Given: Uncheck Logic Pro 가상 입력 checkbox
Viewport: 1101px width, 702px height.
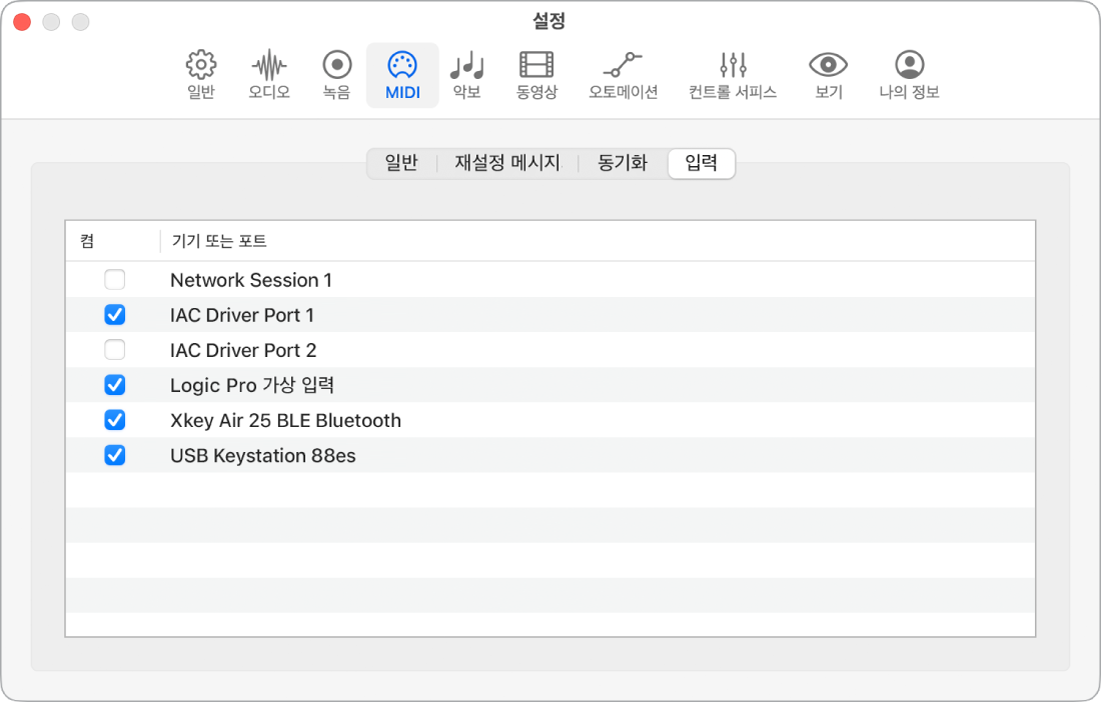Looking at the screenshot, I should pos(115,385).
